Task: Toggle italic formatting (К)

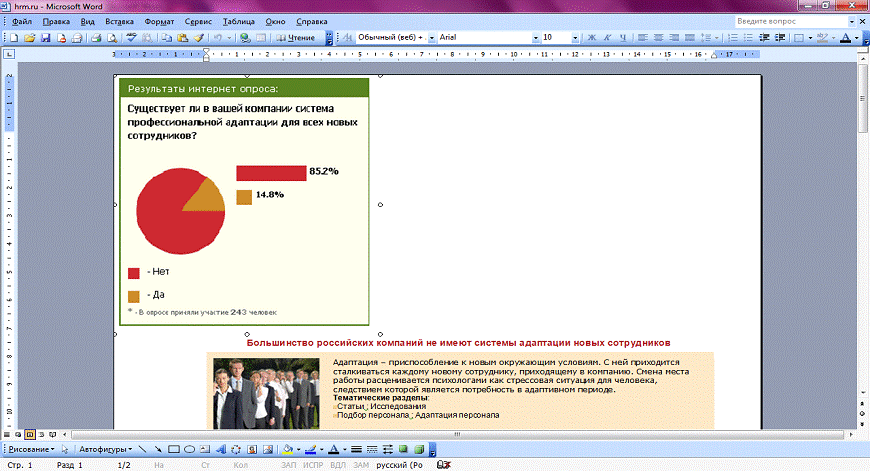Action: coord(606,37)
